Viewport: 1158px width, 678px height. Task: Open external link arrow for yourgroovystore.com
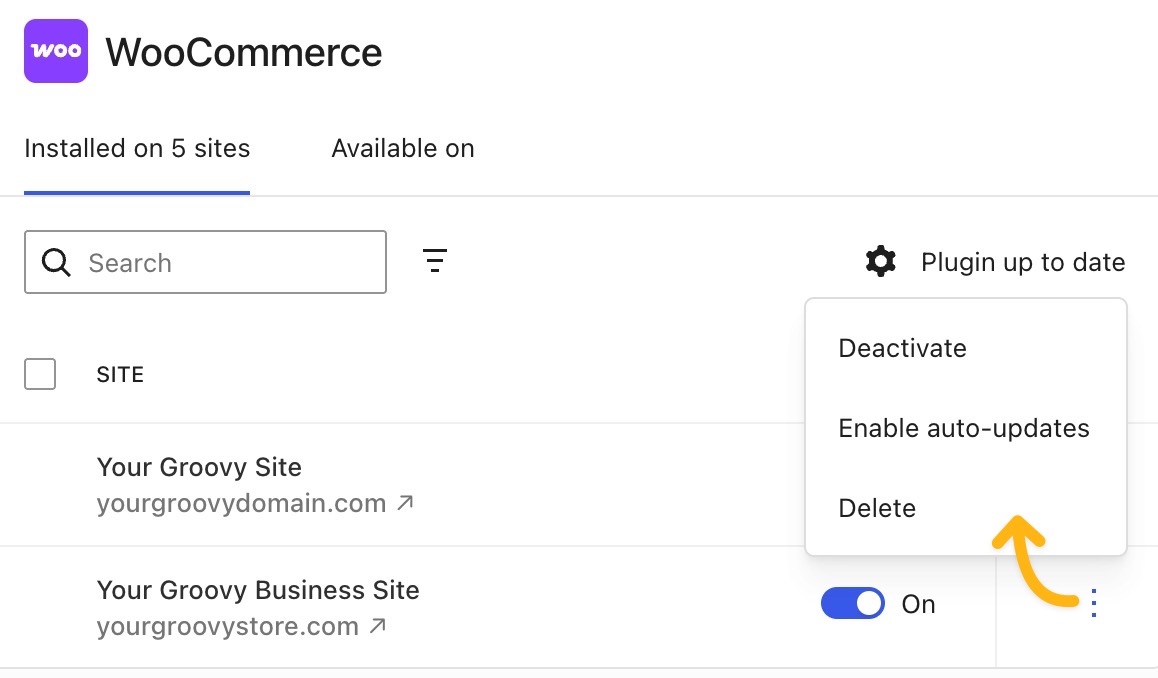coord(377,626)
